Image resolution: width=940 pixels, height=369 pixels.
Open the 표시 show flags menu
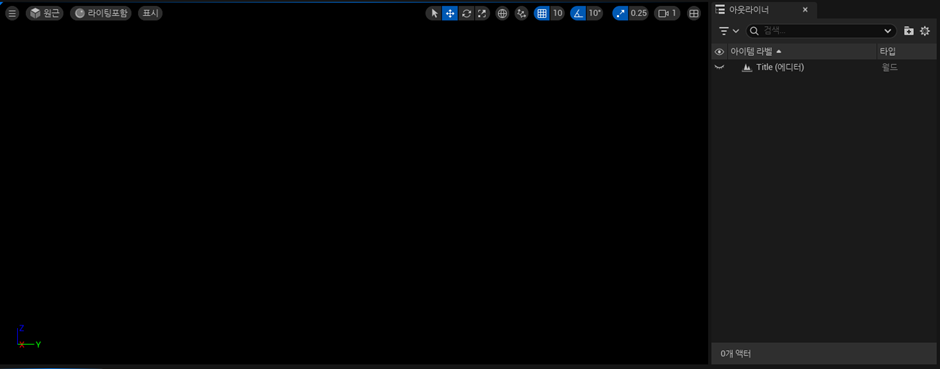[150, 13]
